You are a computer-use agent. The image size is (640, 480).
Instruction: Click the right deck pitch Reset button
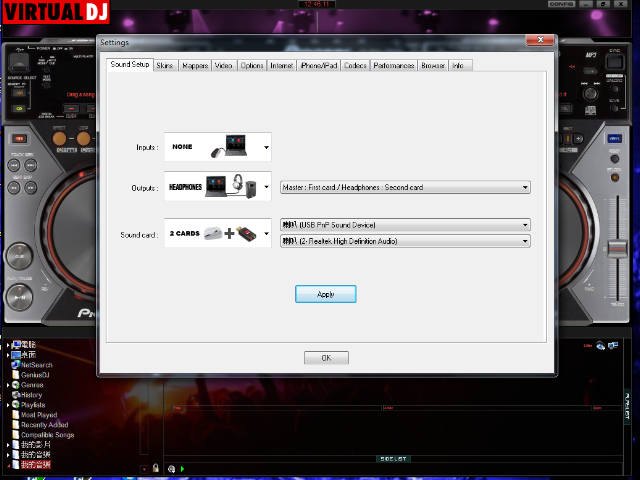coord(614,159)
